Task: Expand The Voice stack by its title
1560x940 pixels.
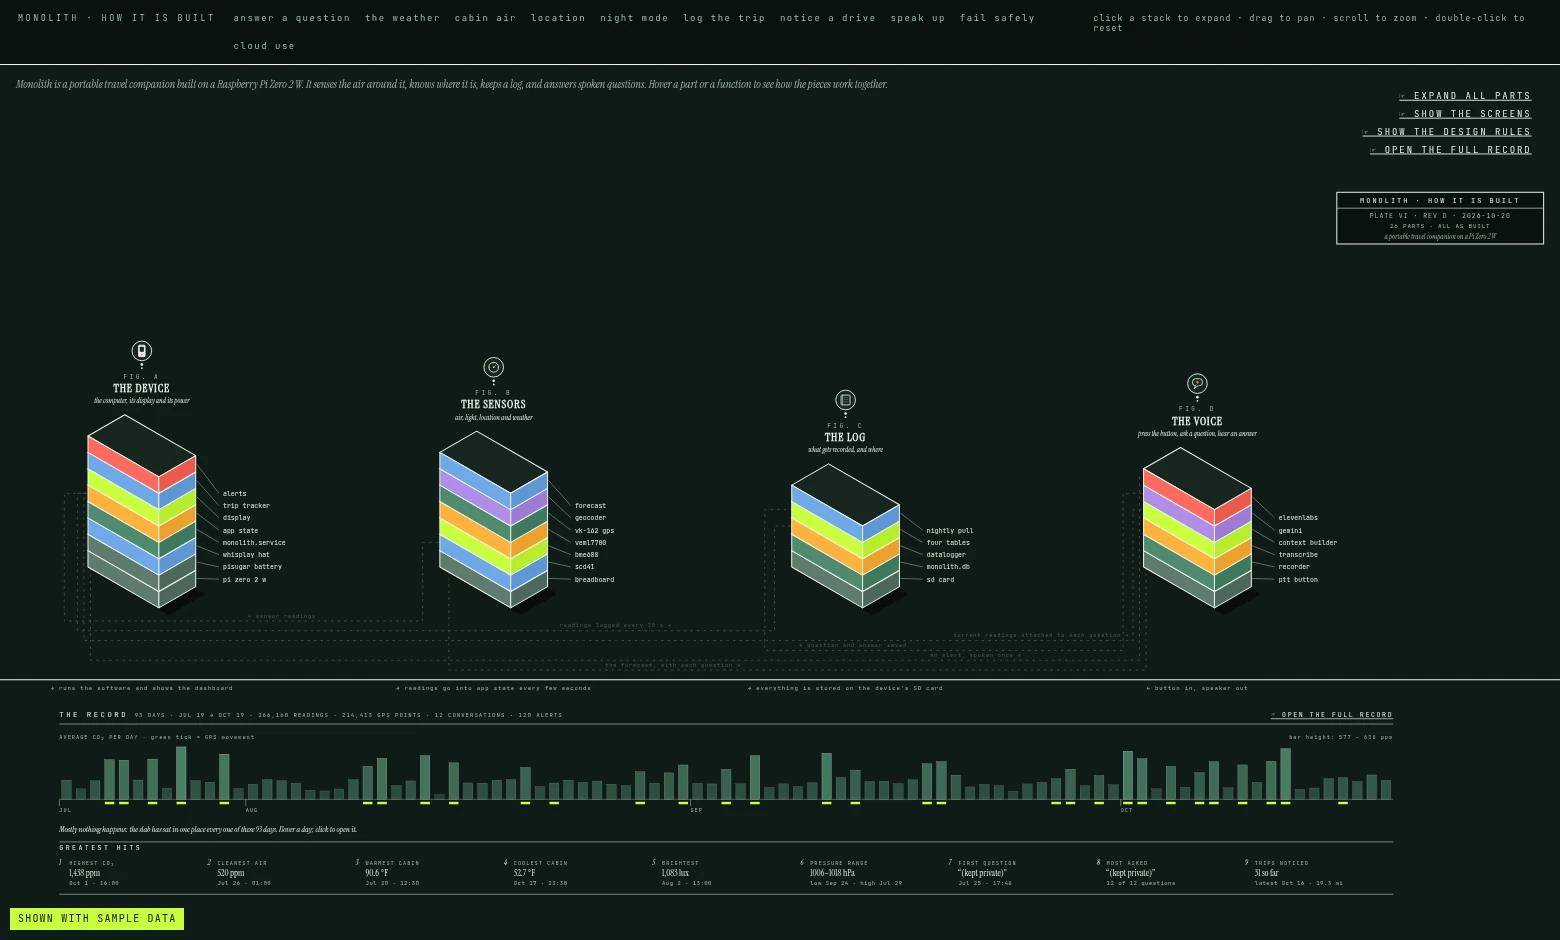Action: (x=1197, y=421)
